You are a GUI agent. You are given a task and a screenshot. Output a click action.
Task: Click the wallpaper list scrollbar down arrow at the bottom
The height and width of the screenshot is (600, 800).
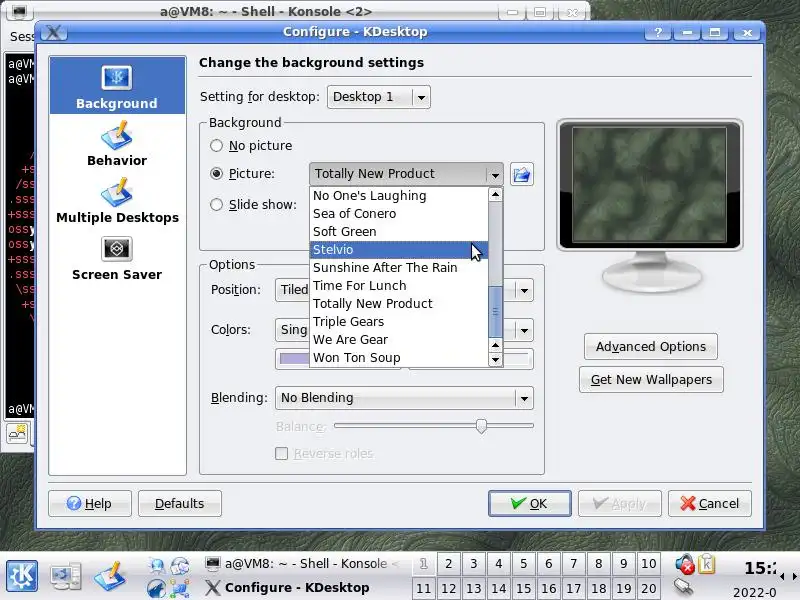coord(495,360)
